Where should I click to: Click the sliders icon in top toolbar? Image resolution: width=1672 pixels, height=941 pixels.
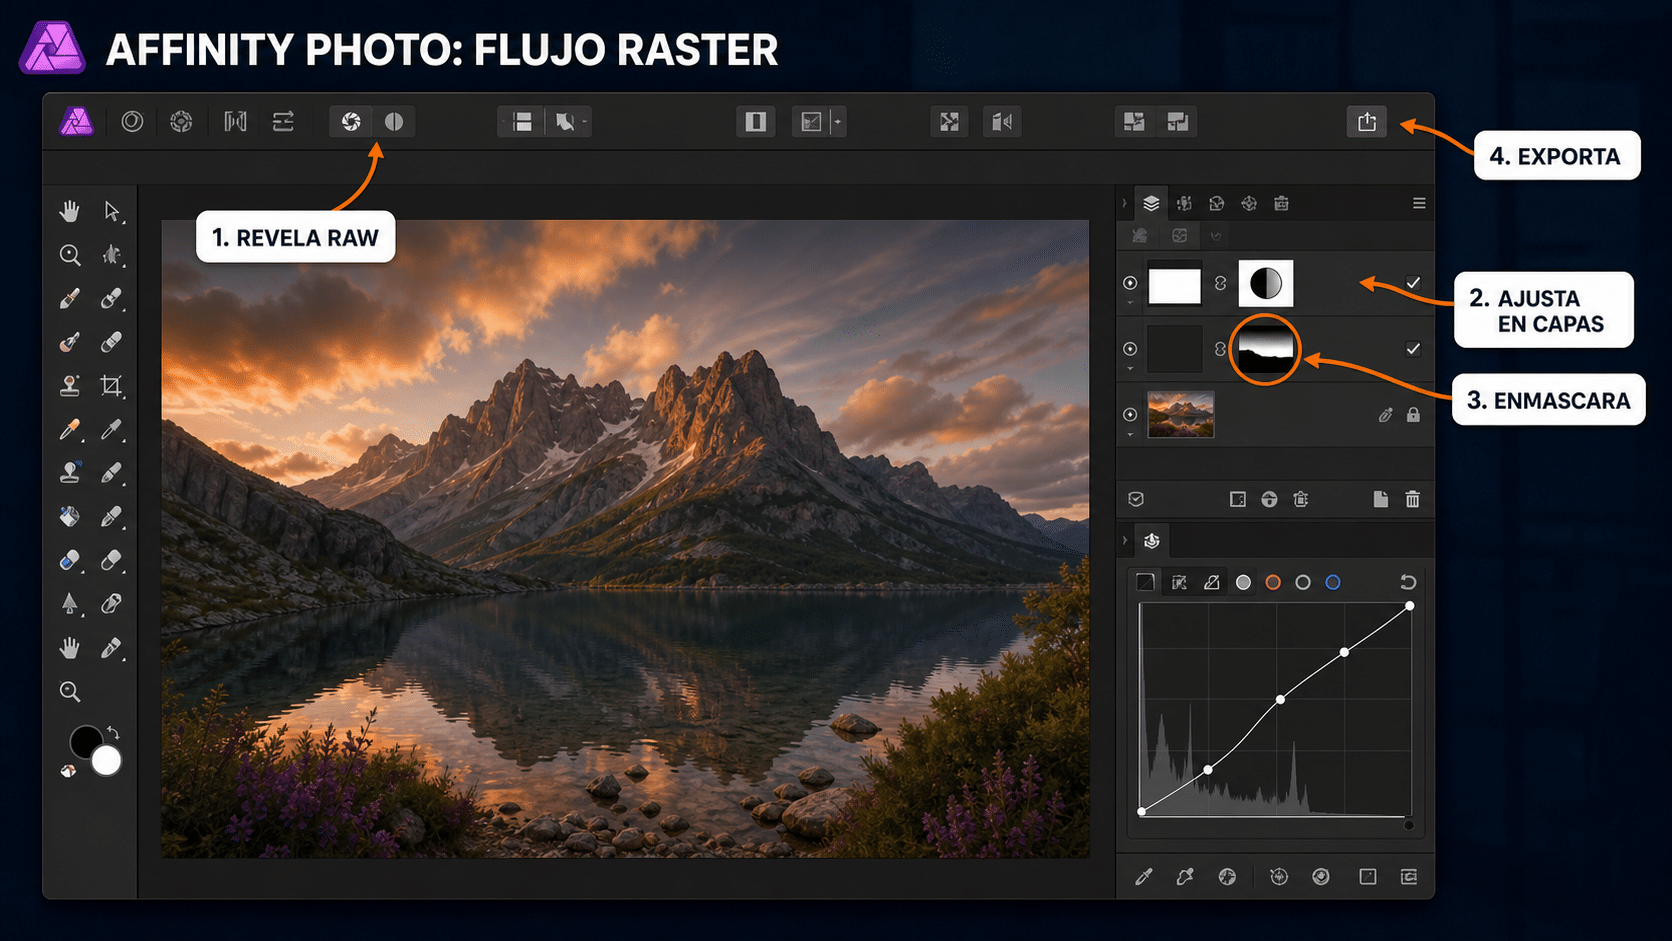point(283,122)
